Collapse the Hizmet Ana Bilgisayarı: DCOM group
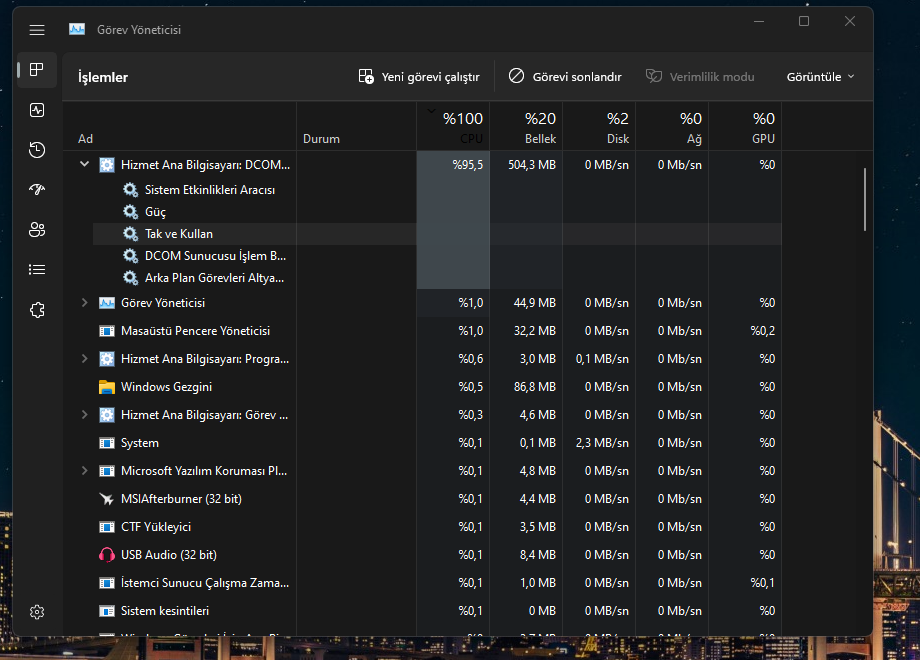The image size is (920, 660). [84, 164]
